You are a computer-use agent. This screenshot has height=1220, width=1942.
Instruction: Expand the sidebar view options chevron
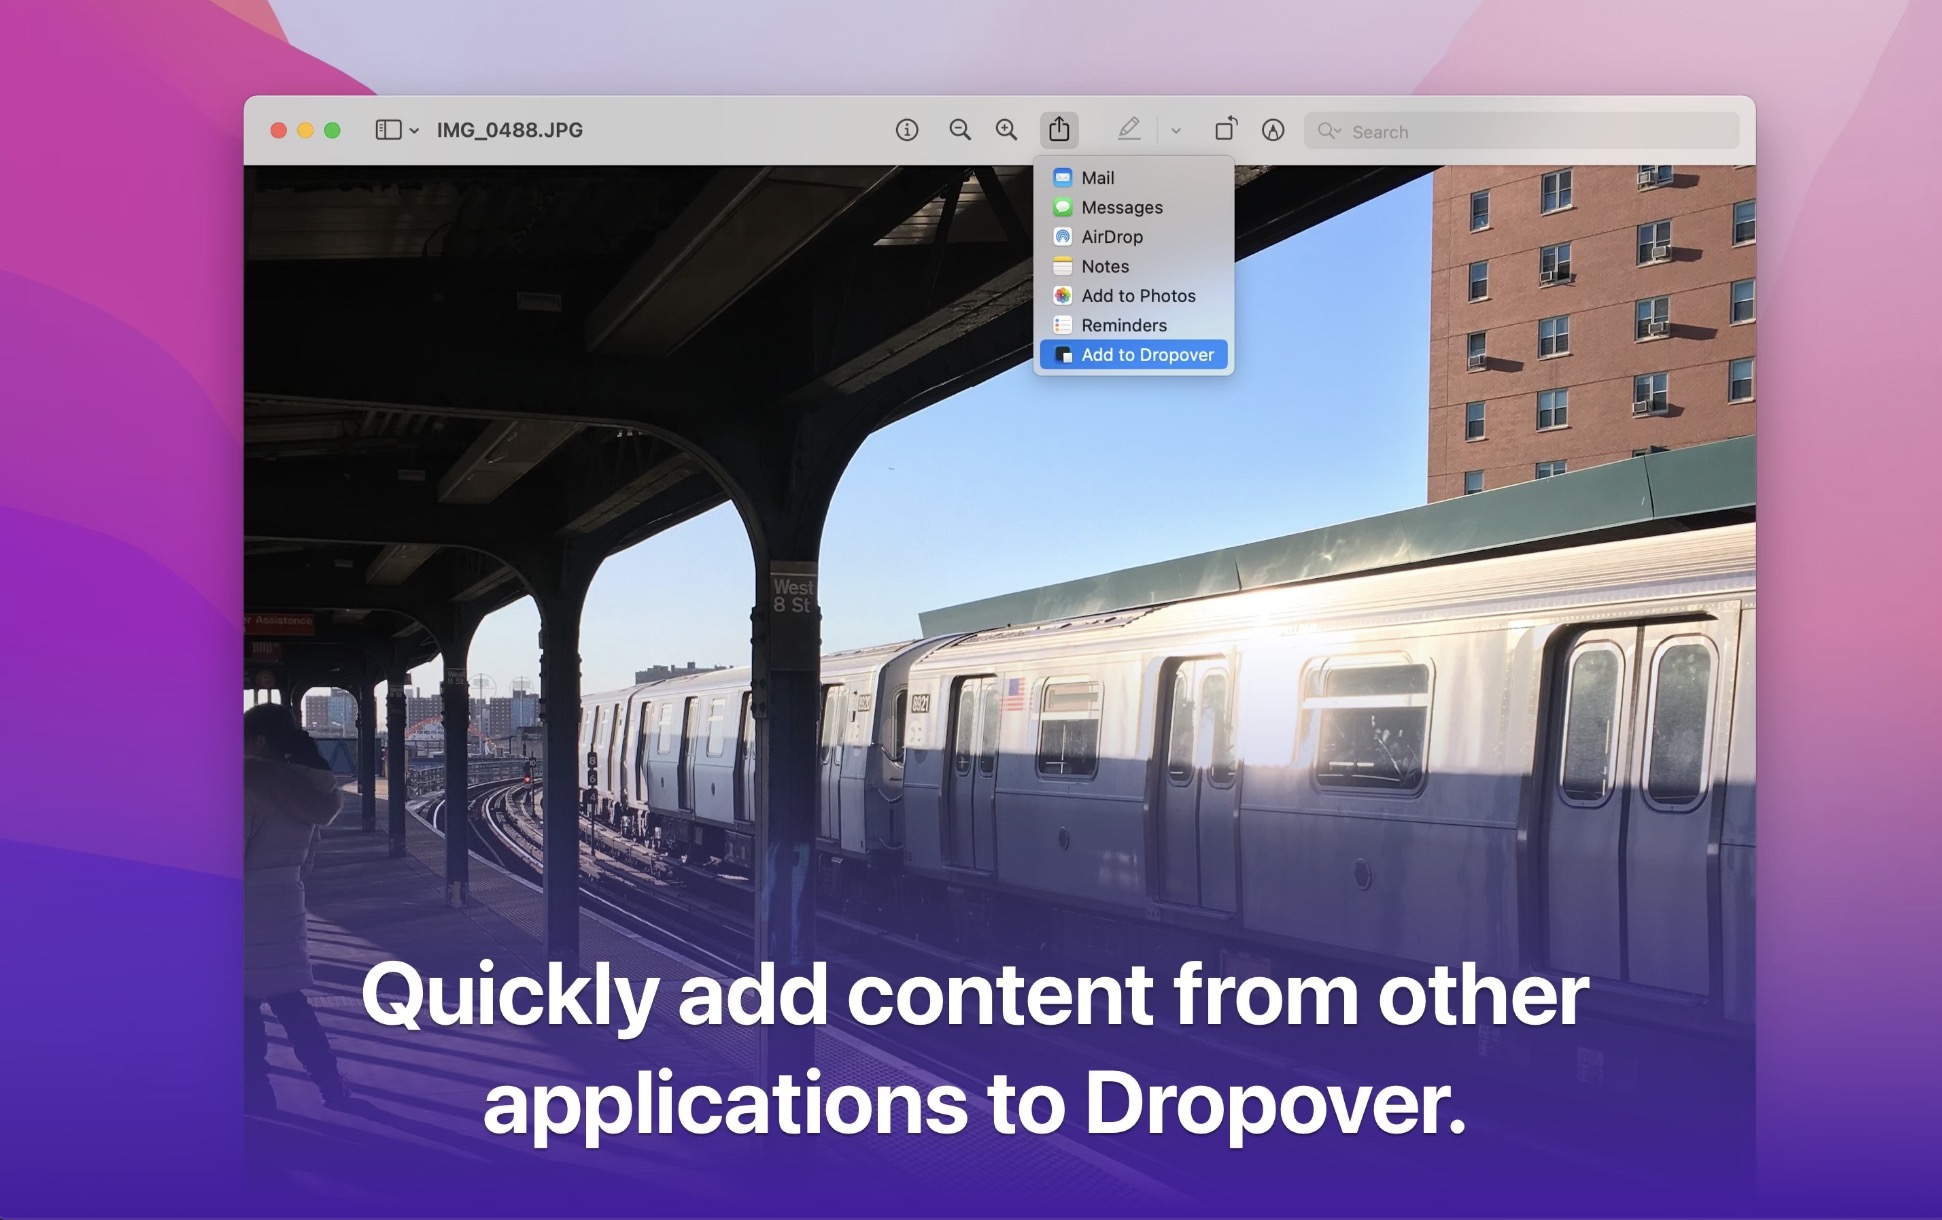tap(414, 131)
